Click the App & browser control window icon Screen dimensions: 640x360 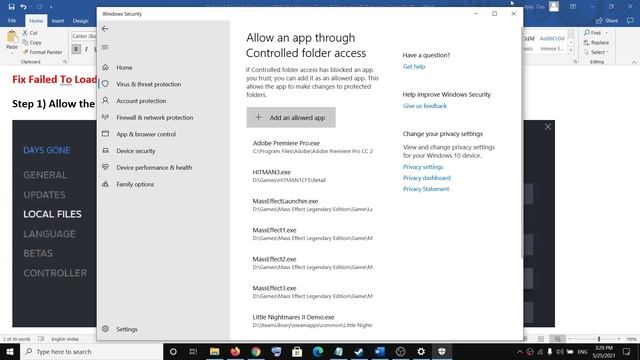[x=105, y=133]
